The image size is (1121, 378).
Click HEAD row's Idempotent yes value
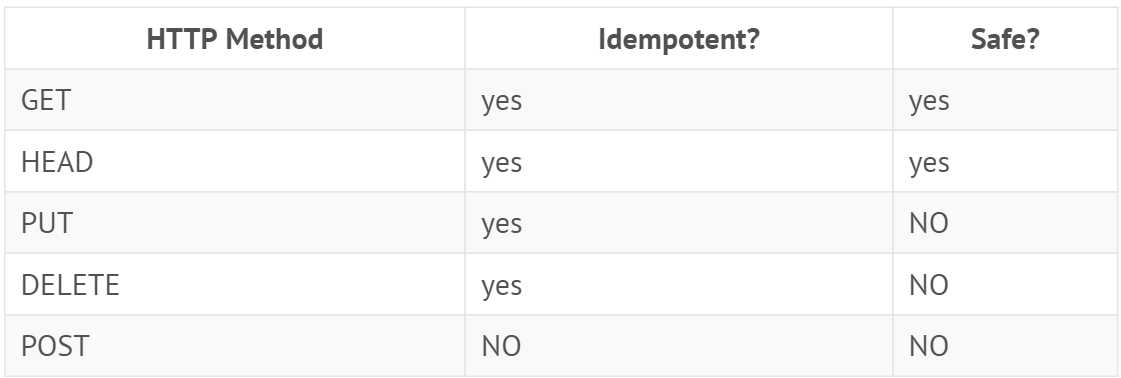pos(501,164)
